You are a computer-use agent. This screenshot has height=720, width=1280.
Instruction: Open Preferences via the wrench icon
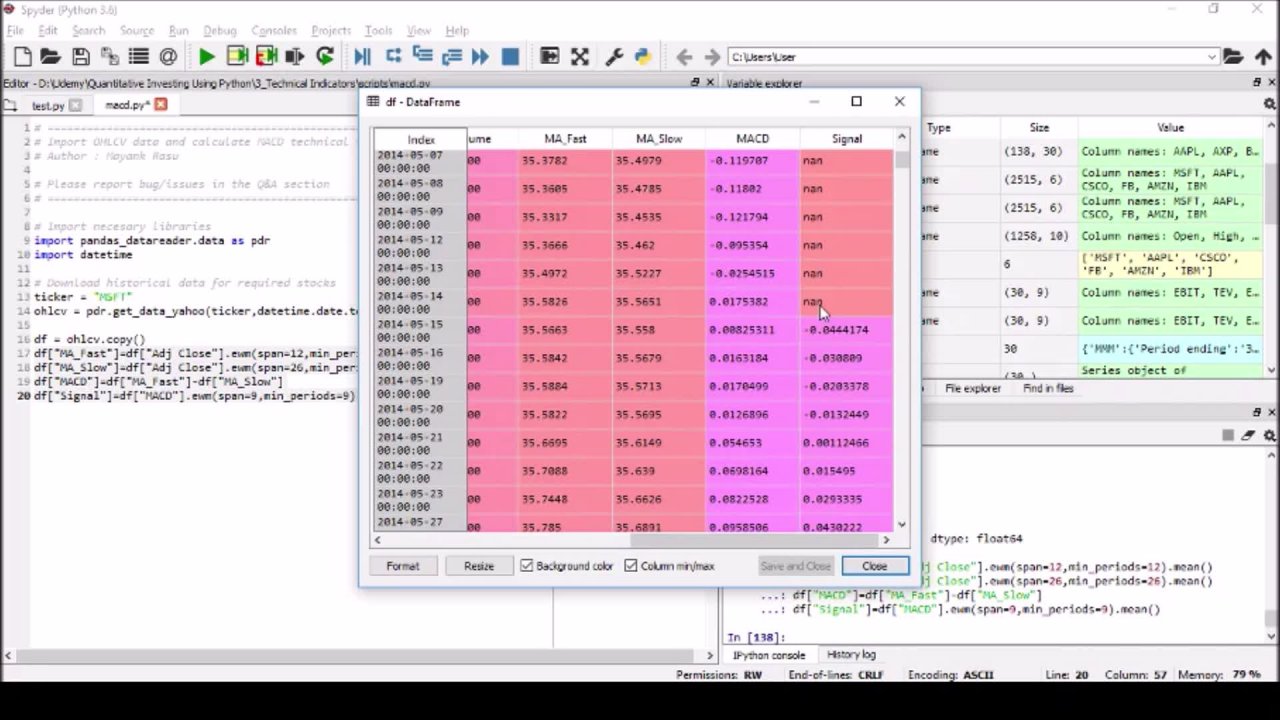tap(614, 57)
